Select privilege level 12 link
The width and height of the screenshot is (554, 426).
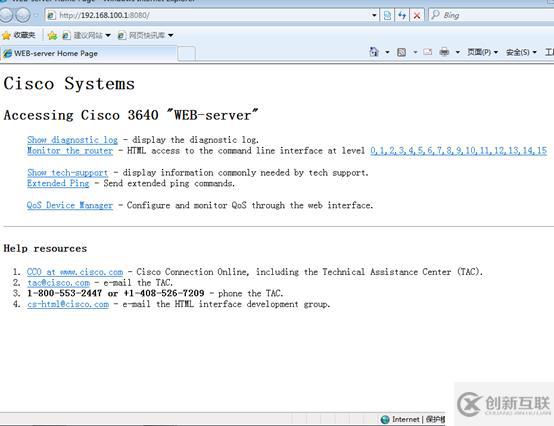click(x=499, y=151)
